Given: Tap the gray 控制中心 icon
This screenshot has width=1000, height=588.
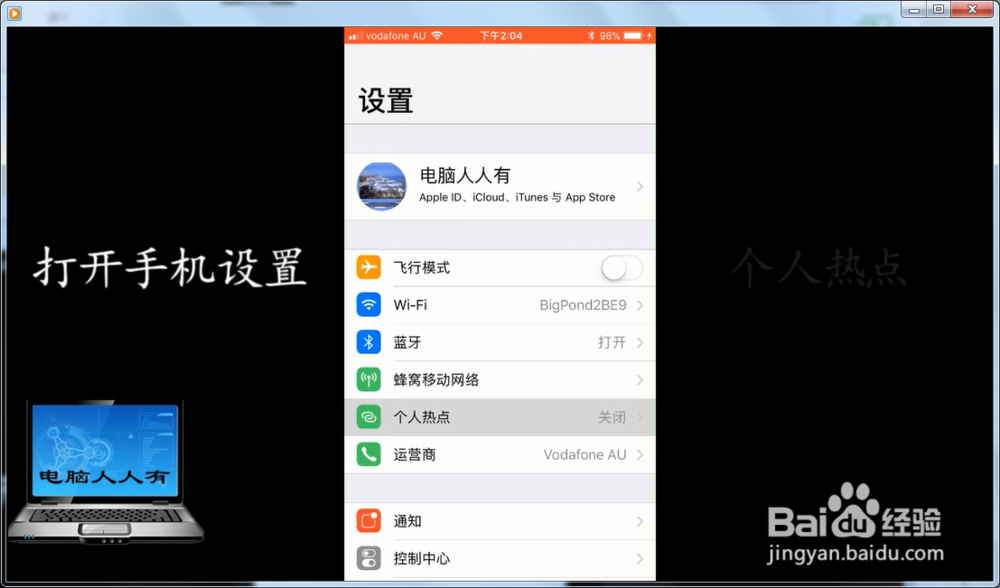Looking at the screenshot, I should tap(369, 559).
